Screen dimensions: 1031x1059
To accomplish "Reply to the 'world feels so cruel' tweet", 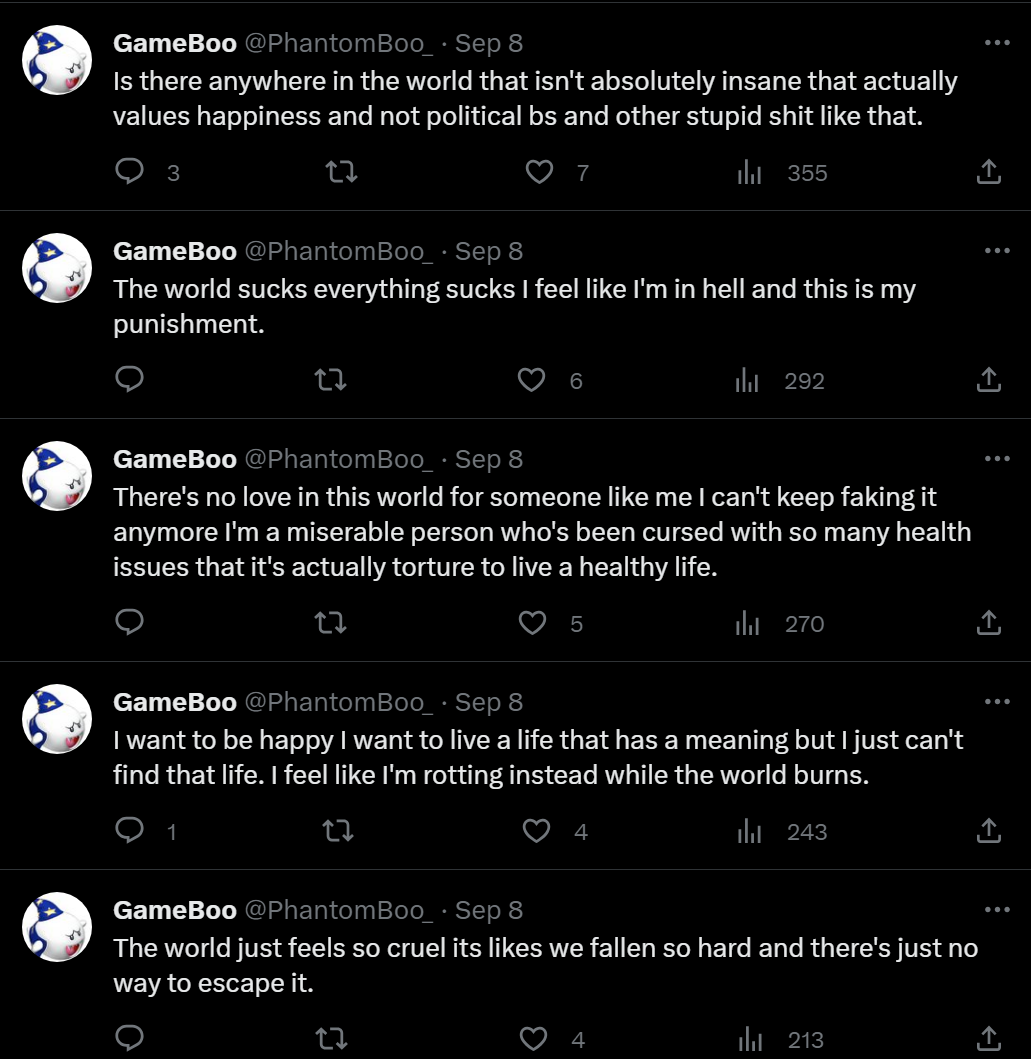I will 130,1038.
